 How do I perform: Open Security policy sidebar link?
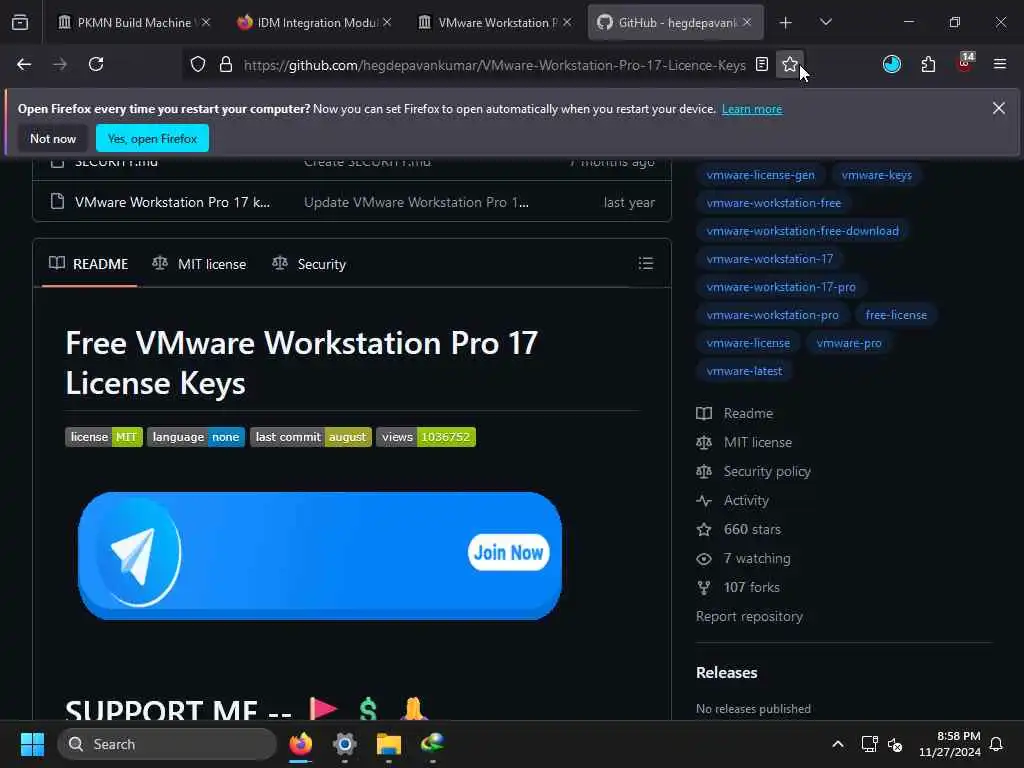(754, 471)
